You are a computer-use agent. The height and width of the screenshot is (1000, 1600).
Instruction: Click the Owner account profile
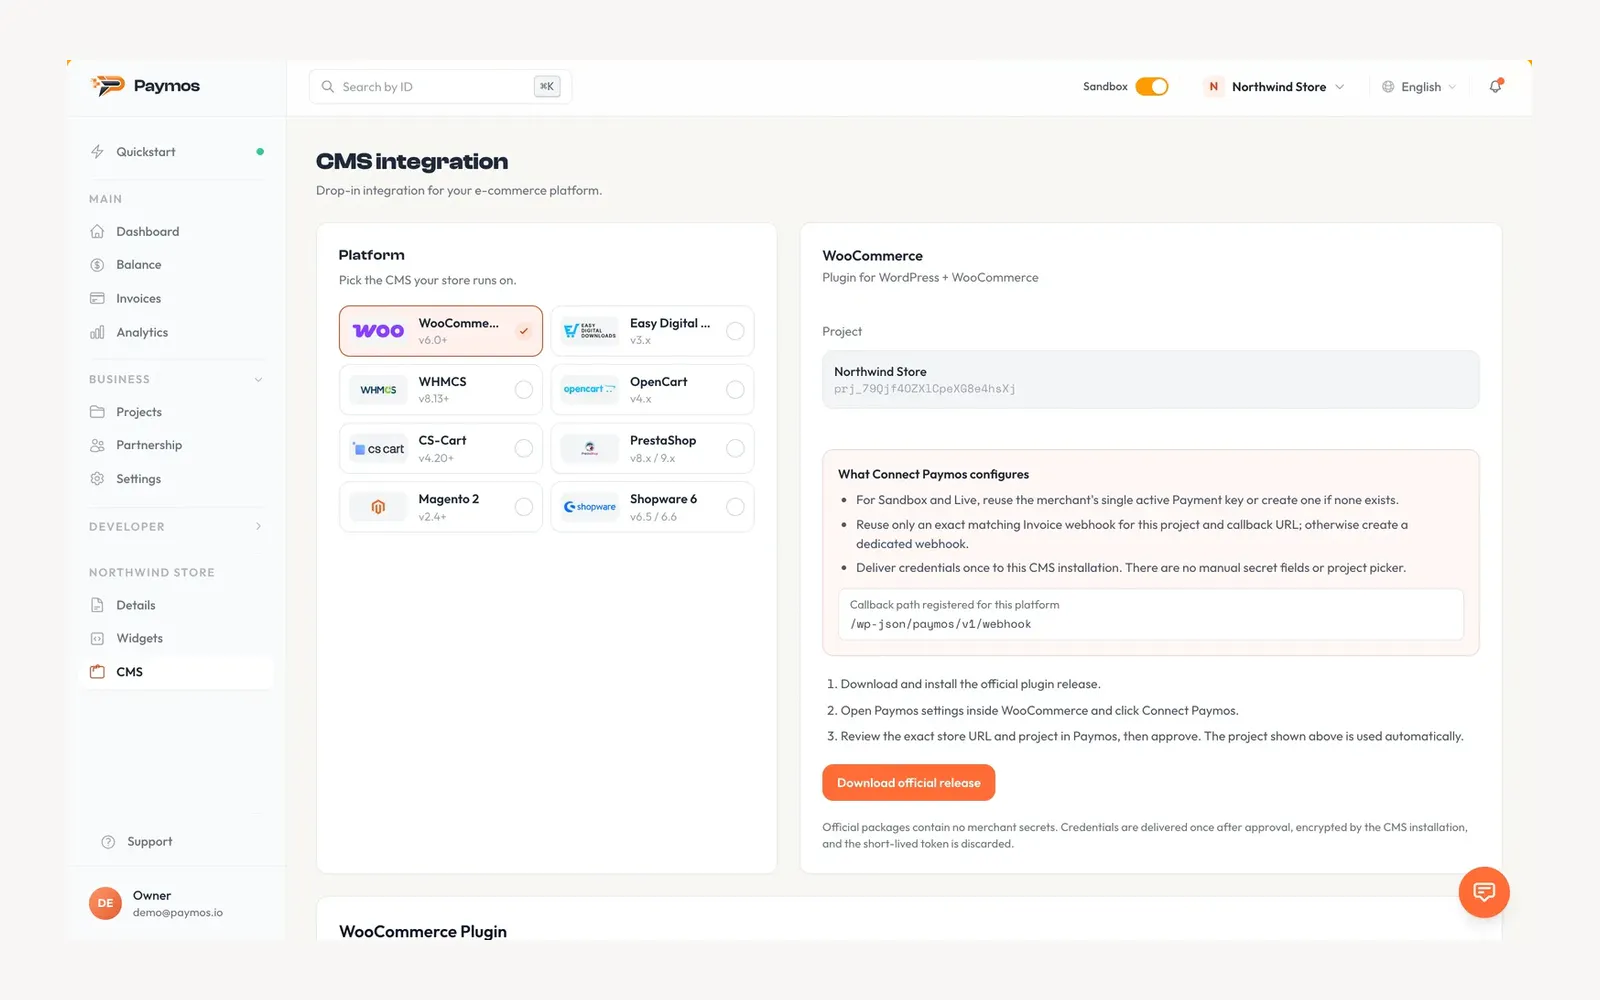(x=157, y=903)
